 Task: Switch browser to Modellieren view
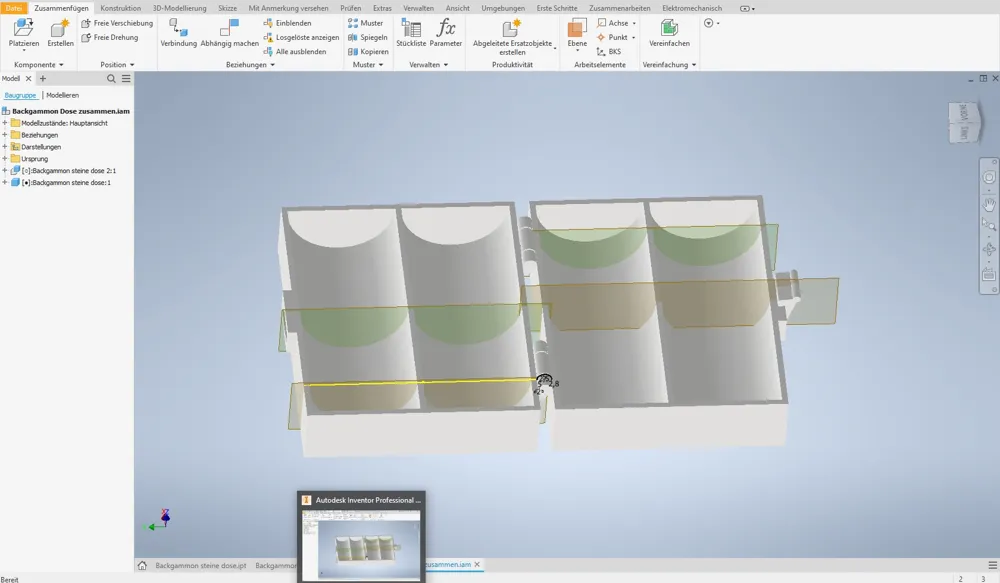click(62, 96)
